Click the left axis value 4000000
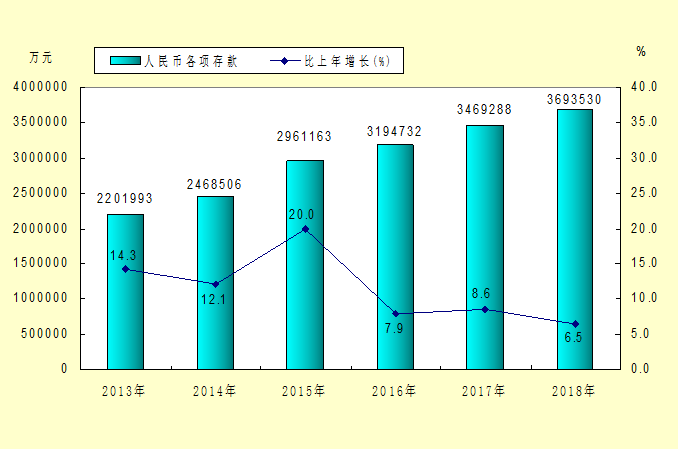 tap(41, 87)
